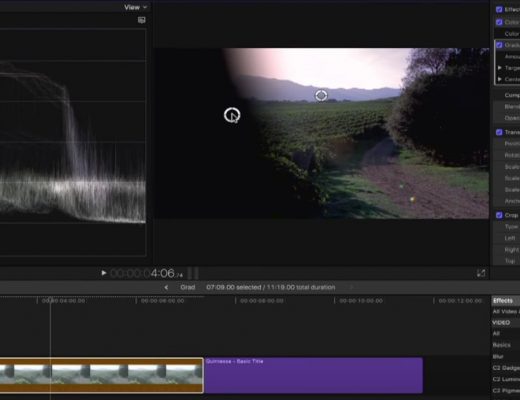Disable the Color effect checkbox in inspector
The width and height of the screenshot is (520, 400).
coord(499,22)
